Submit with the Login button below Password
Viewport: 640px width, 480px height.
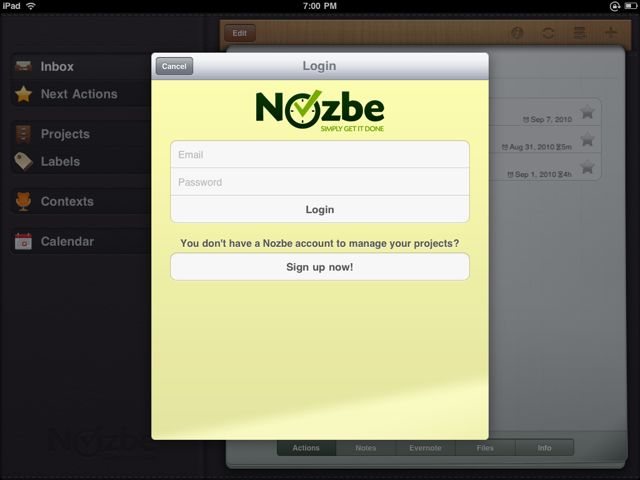[320, 209]
